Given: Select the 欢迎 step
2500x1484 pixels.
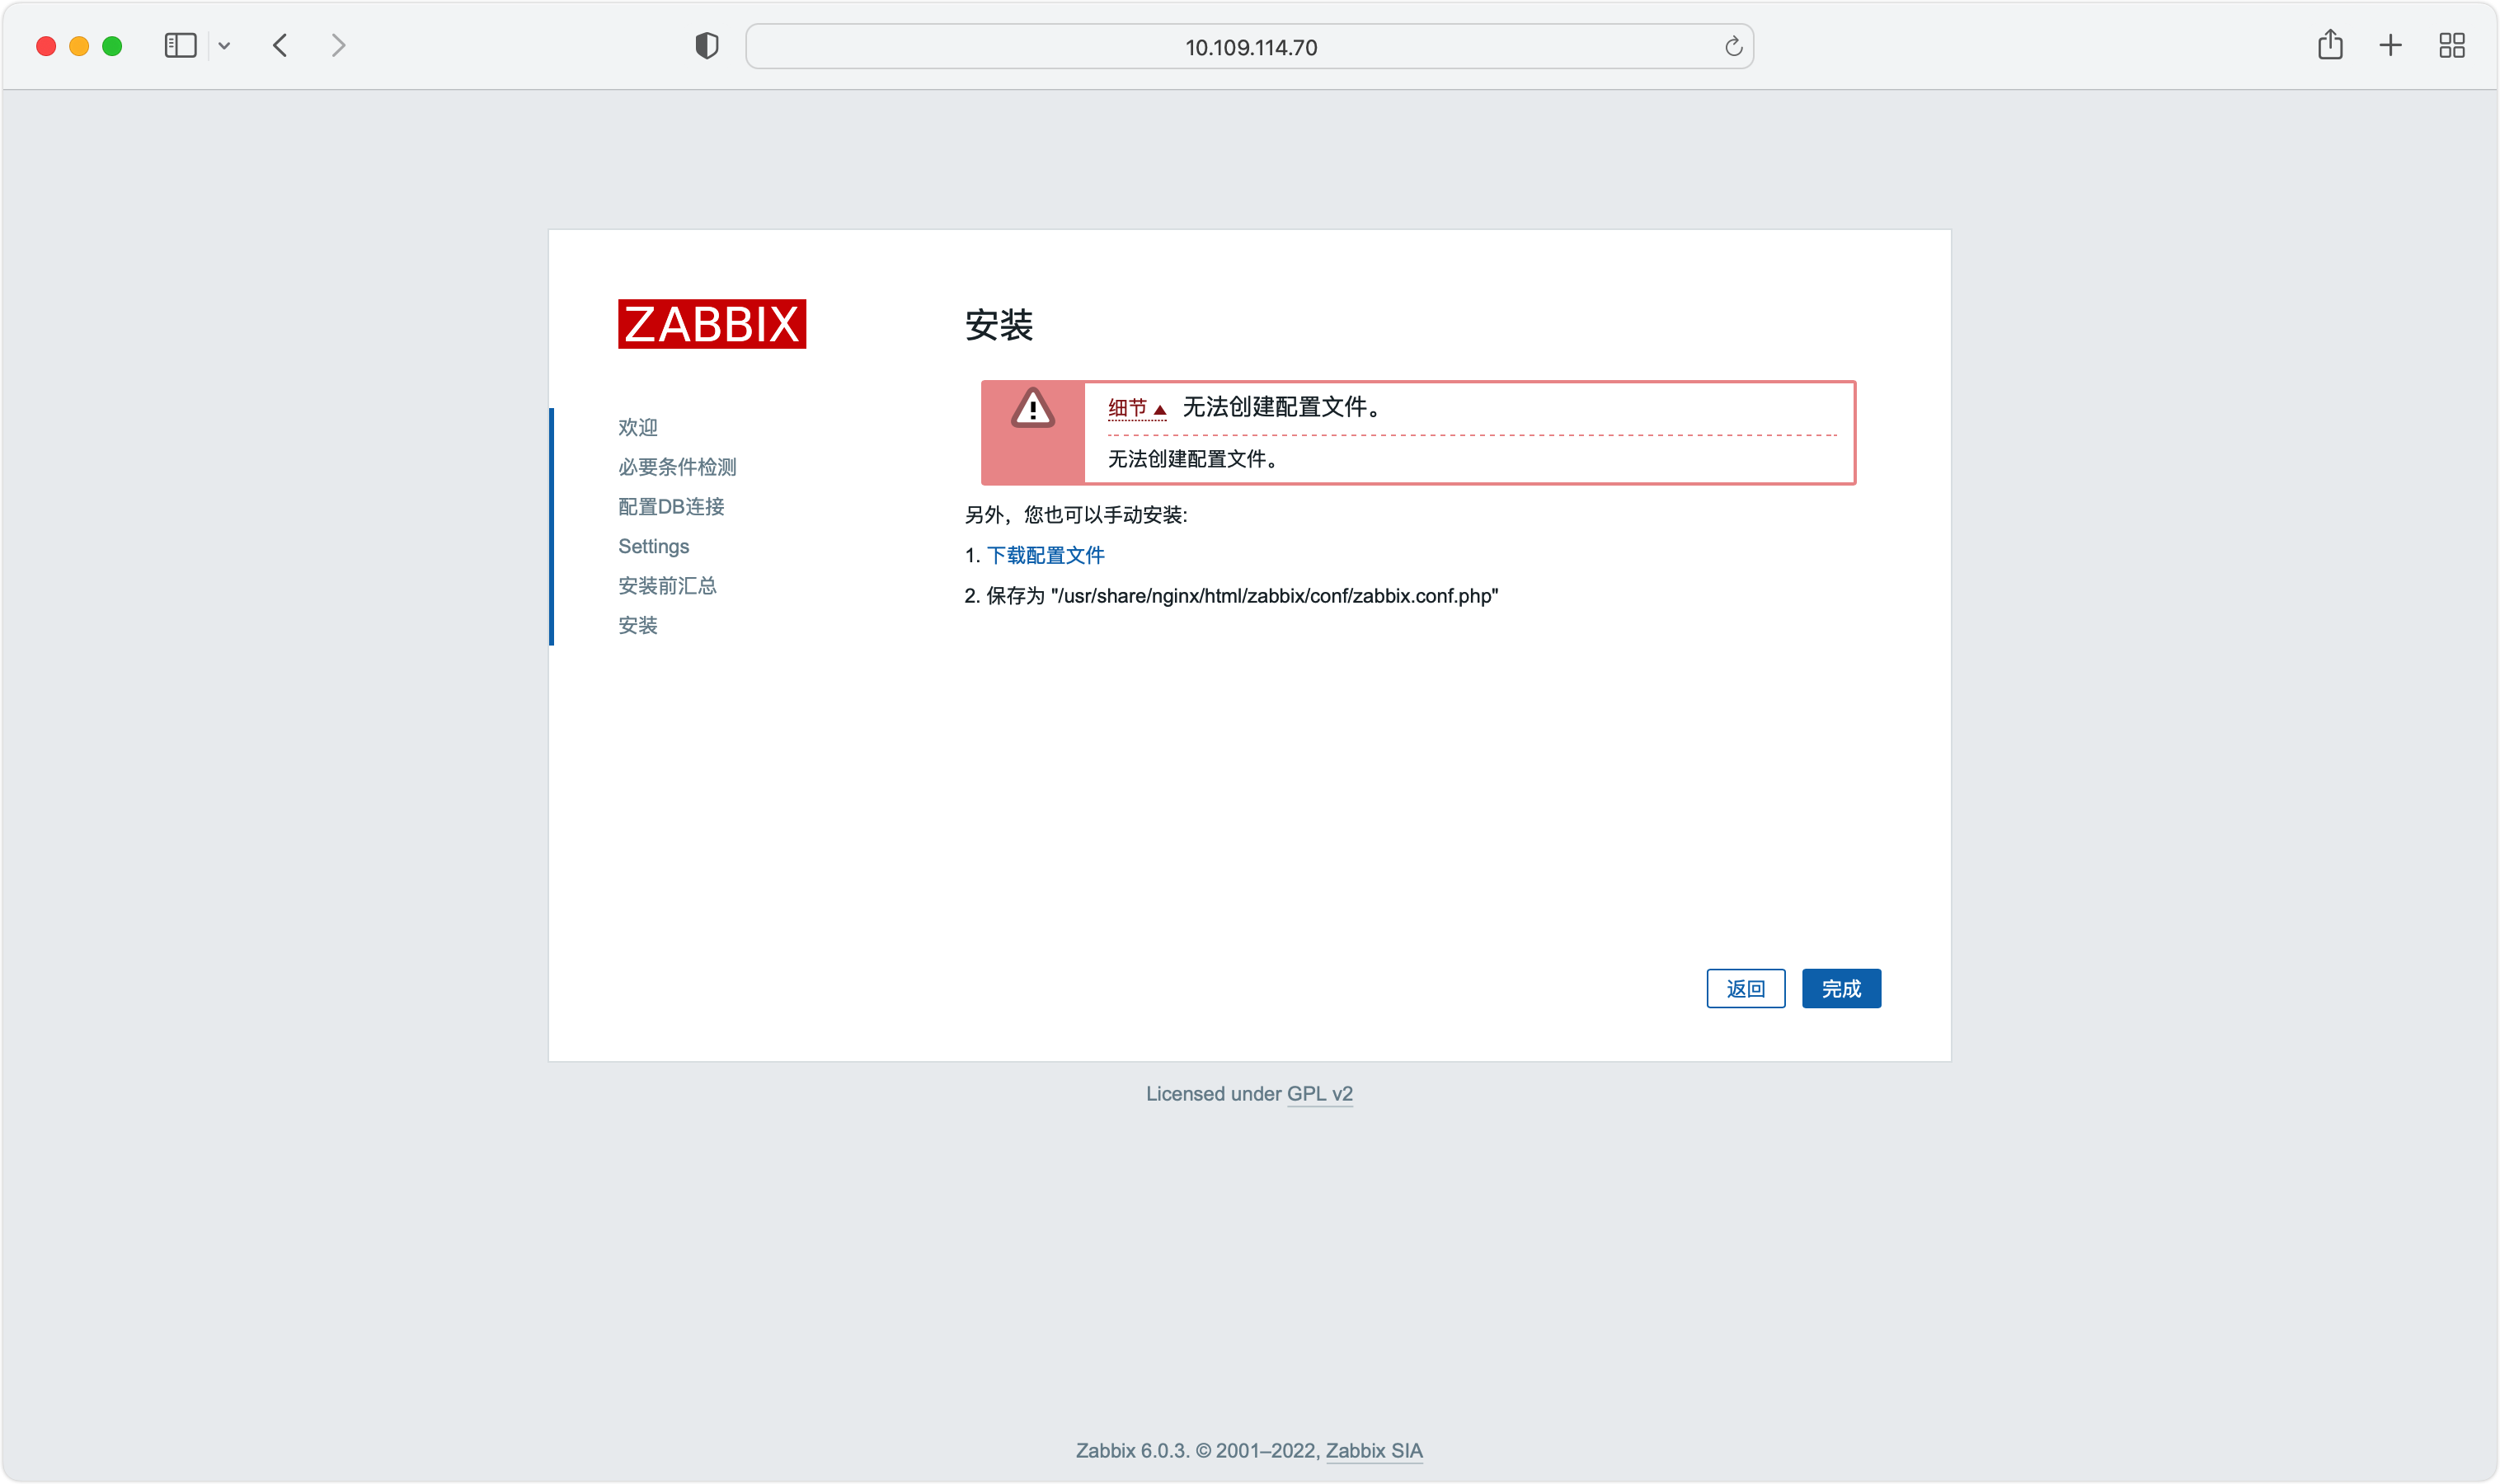Looking at the screenshot, I should click(638, 427).
